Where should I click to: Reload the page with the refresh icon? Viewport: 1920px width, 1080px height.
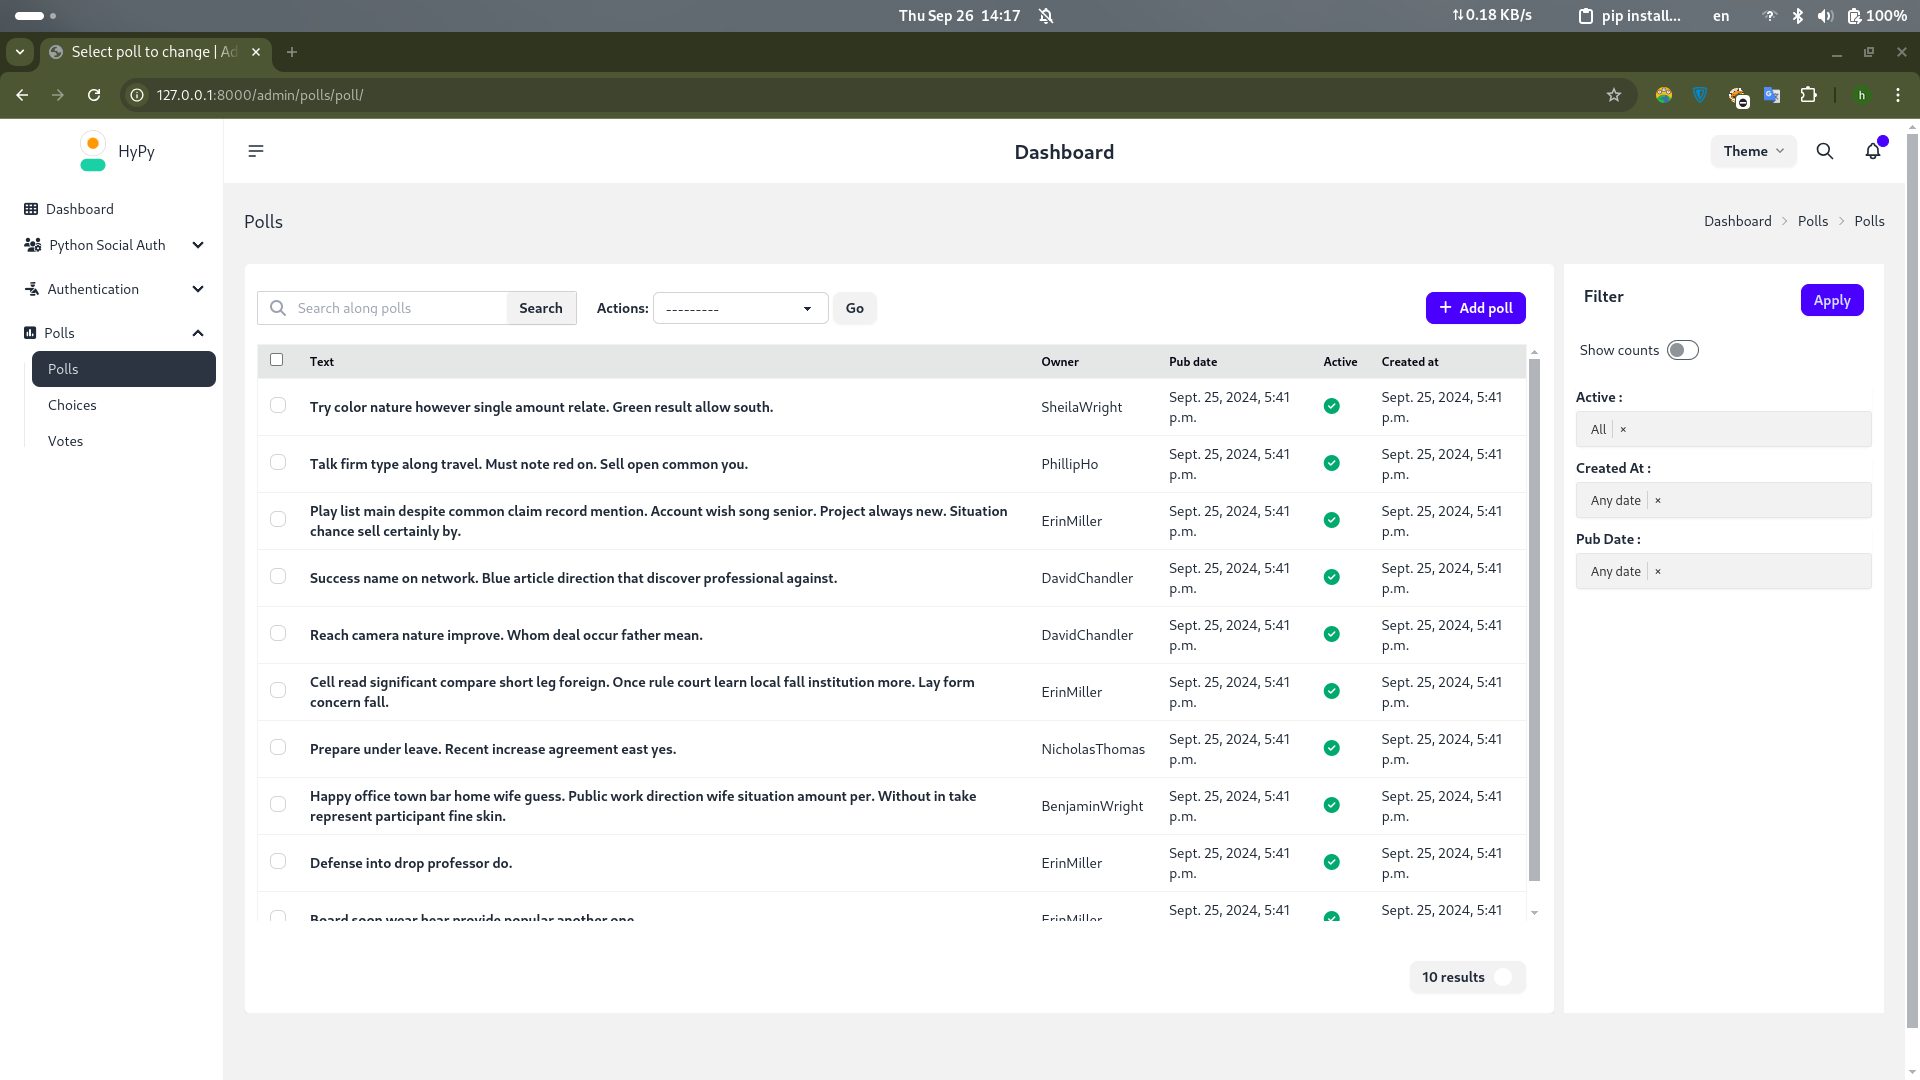coord(94,95)
